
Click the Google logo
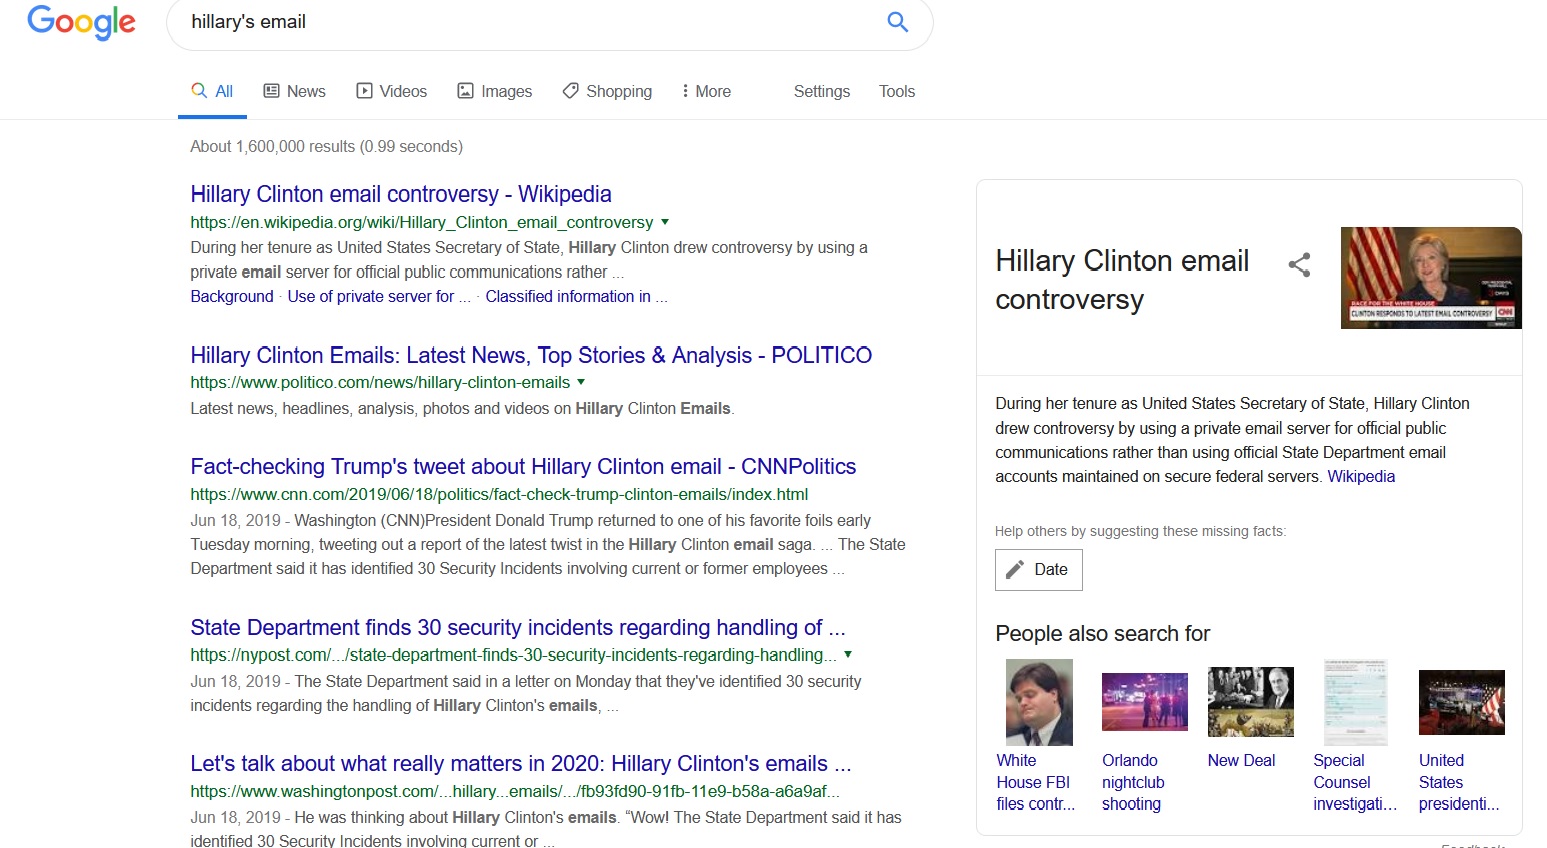point(81,22)
